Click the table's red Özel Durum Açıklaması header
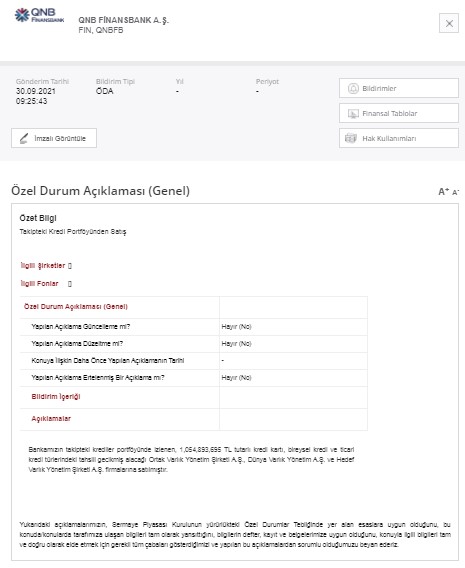 pyautogui.click(x=76, y=307)
